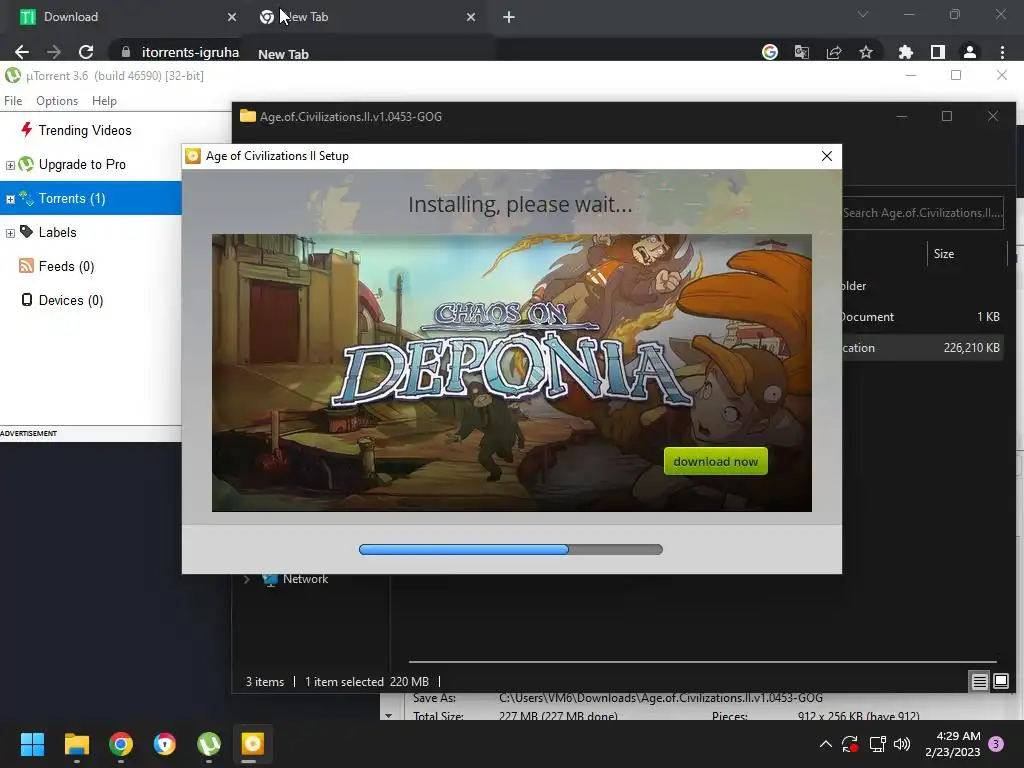Click the translate page icon

[x=802, y=52]
